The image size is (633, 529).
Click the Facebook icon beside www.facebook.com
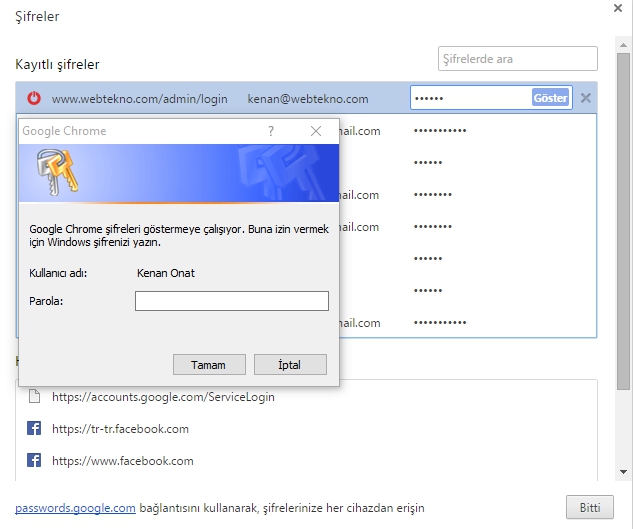click(34, 460)
